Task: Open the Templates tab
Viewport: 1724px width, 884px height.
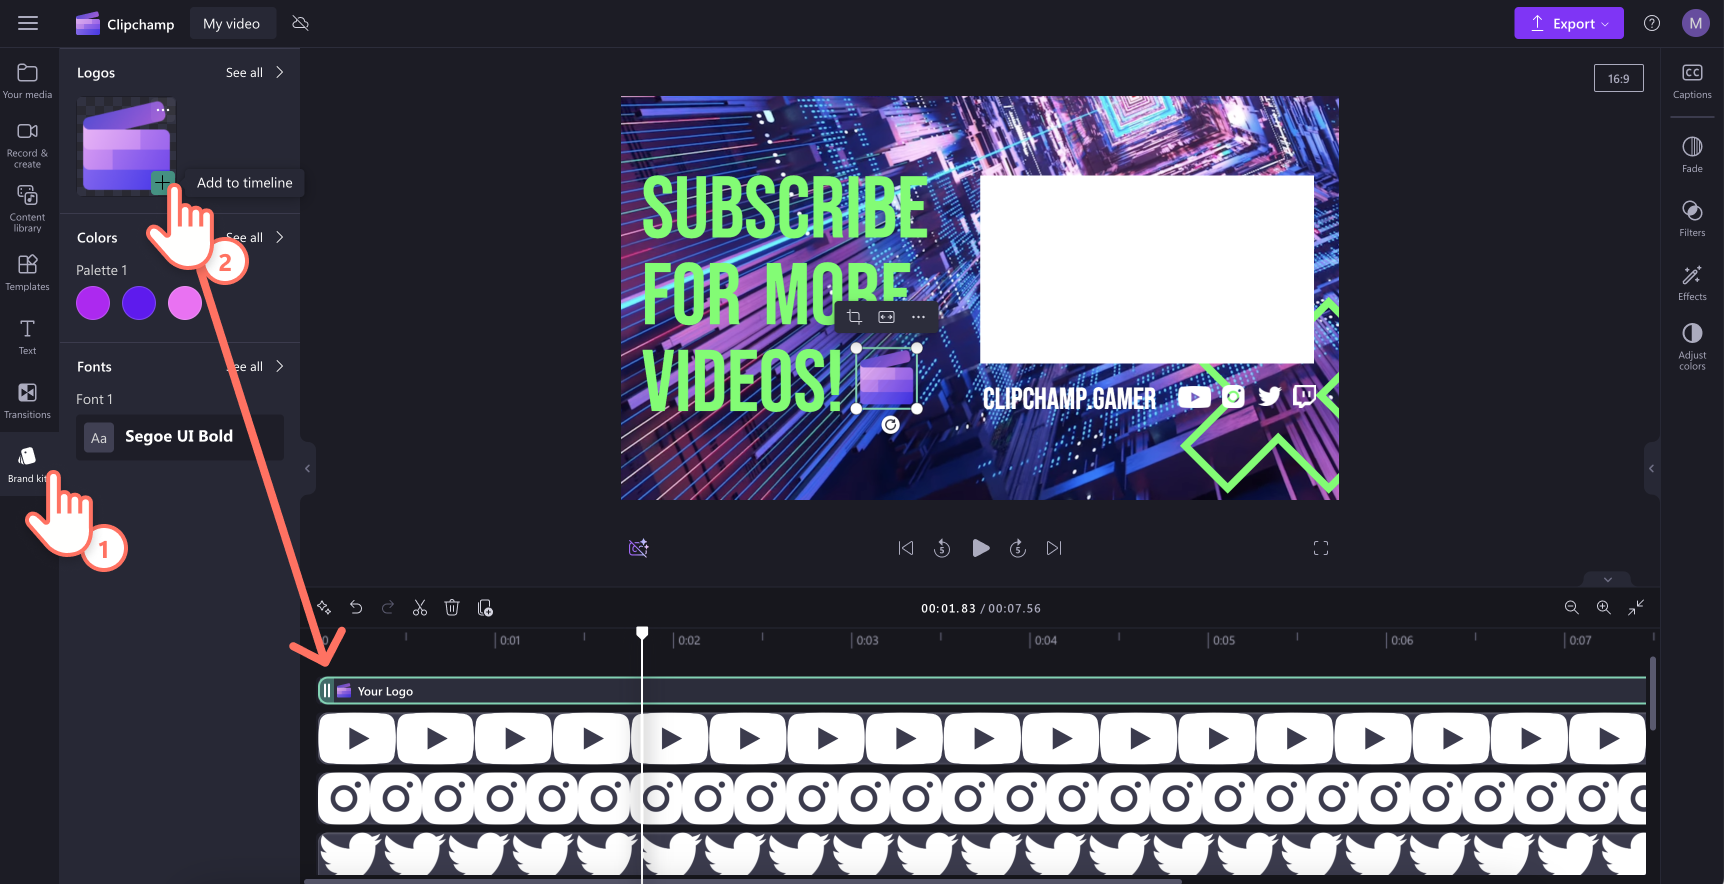Action: coord(28,272)
